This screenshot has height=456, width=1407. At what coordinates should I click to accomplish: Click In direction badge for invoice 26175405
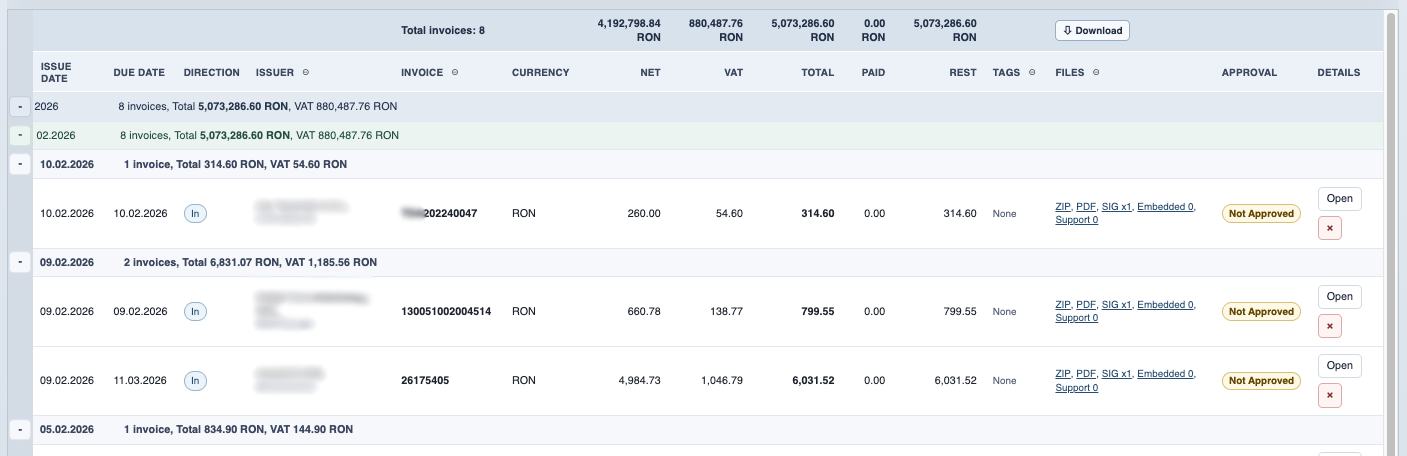[195, 380]
